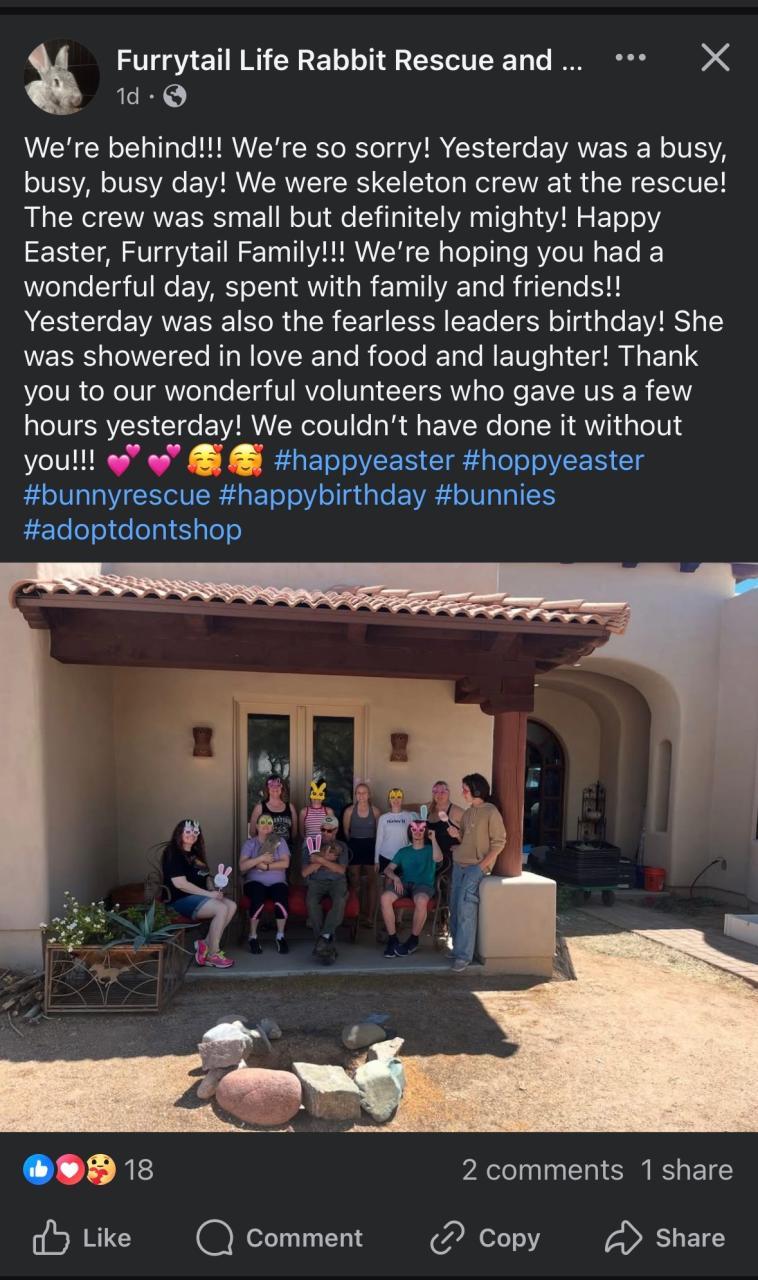The image size is (758, 1280).
Task: Open the #bunnies hashtag
Action: click(x=495, y=495)
